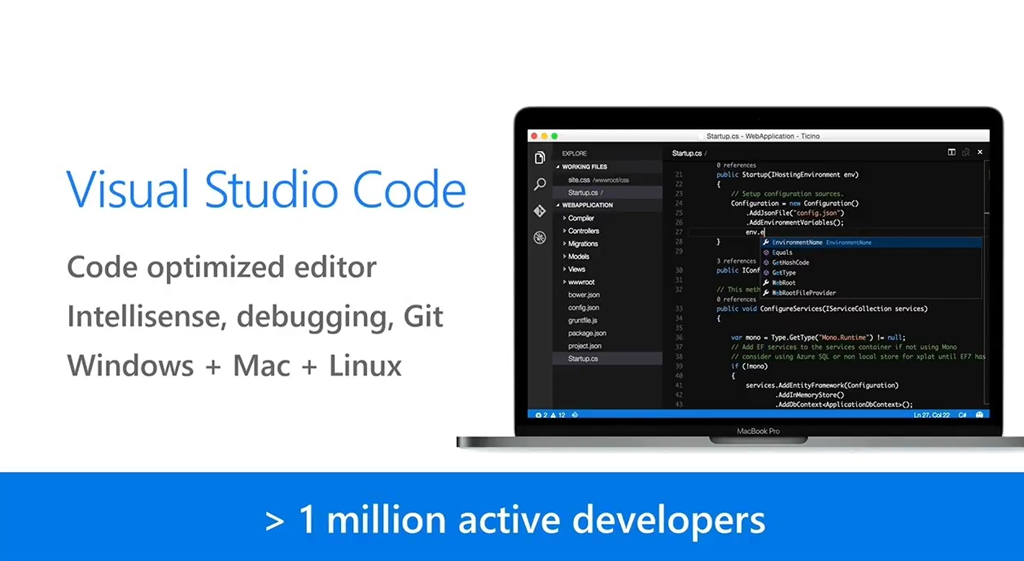Image resolution: width=1024 pixels, height=561 pixels.
Task: Choose WebRootFileProvider from IntelliSense list
Action: click(x=804, y=293)
